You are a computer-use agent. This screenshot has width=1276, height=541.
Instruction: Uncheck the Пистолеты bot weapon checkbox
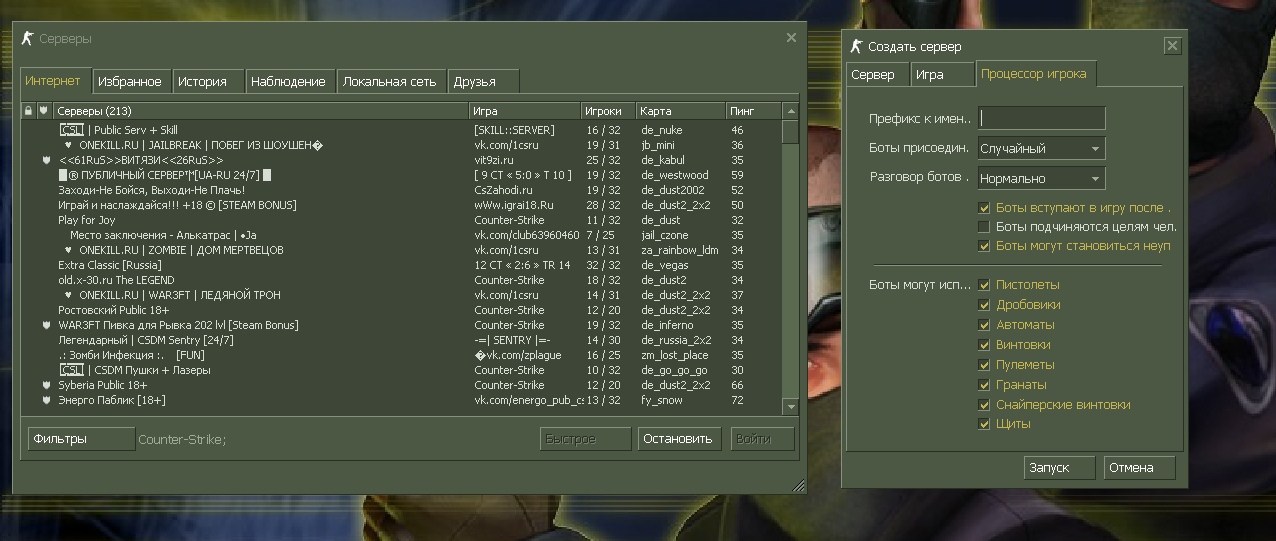pos(984,285)
